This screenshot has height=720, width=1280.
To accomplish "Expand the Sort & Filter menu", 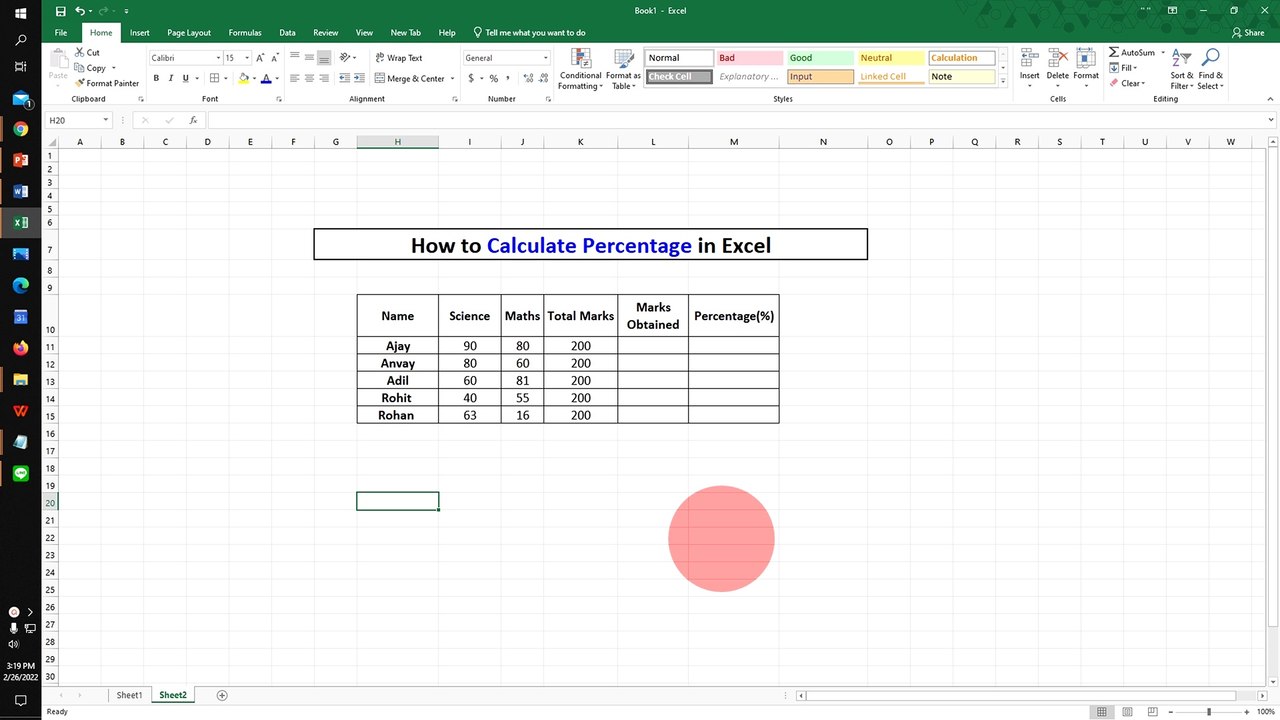I will tap(1181, 69).
